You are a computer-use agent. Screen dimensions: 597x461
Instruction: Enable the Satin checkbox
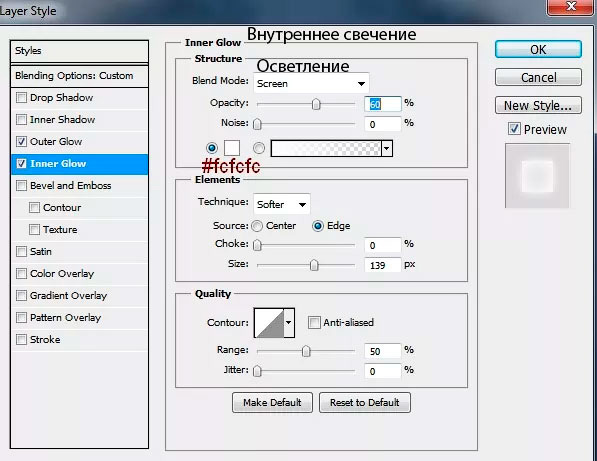pos(21,252)
